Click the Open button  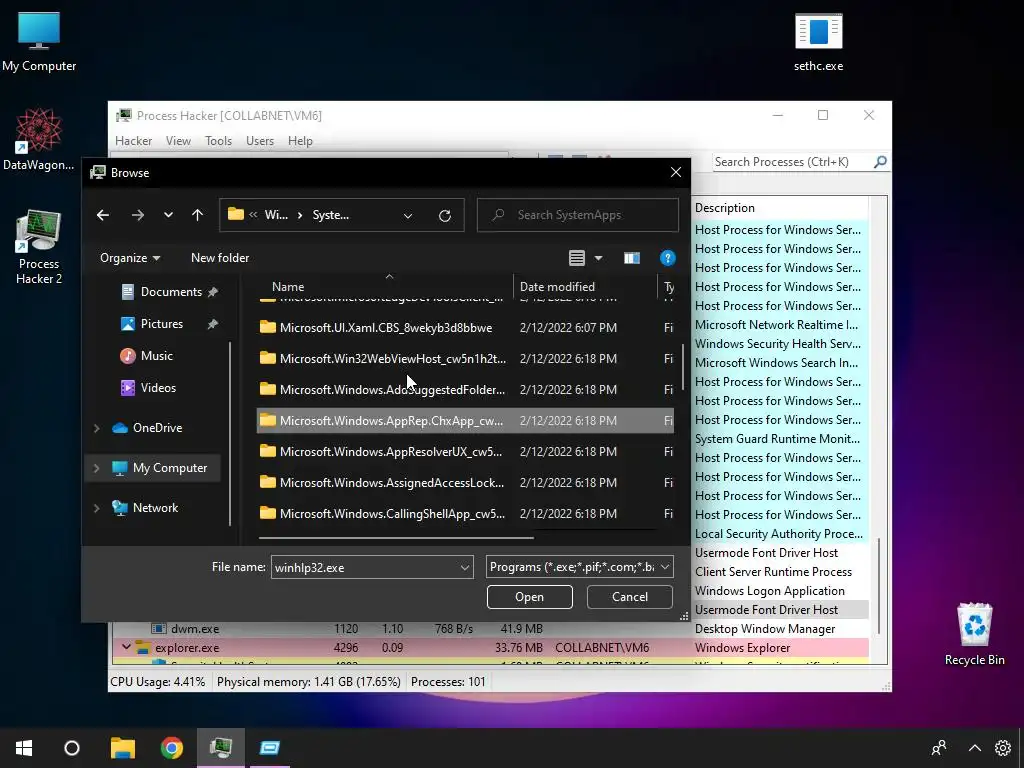click(x=530, y=597)
